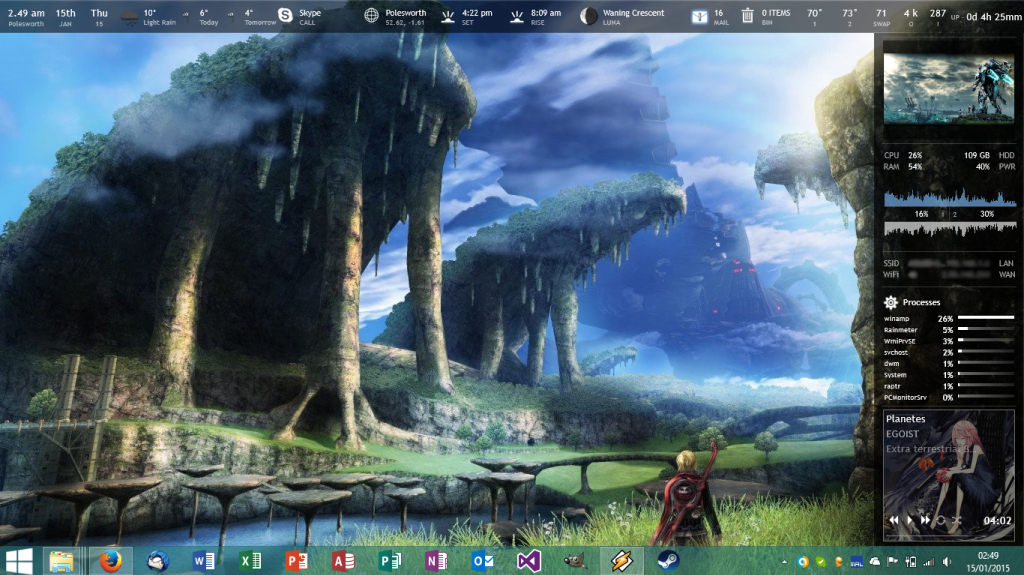This screenshot has height=575, width=1024.
Task: Click the globe location icon for Polesworth
Action: click(371, 16)
